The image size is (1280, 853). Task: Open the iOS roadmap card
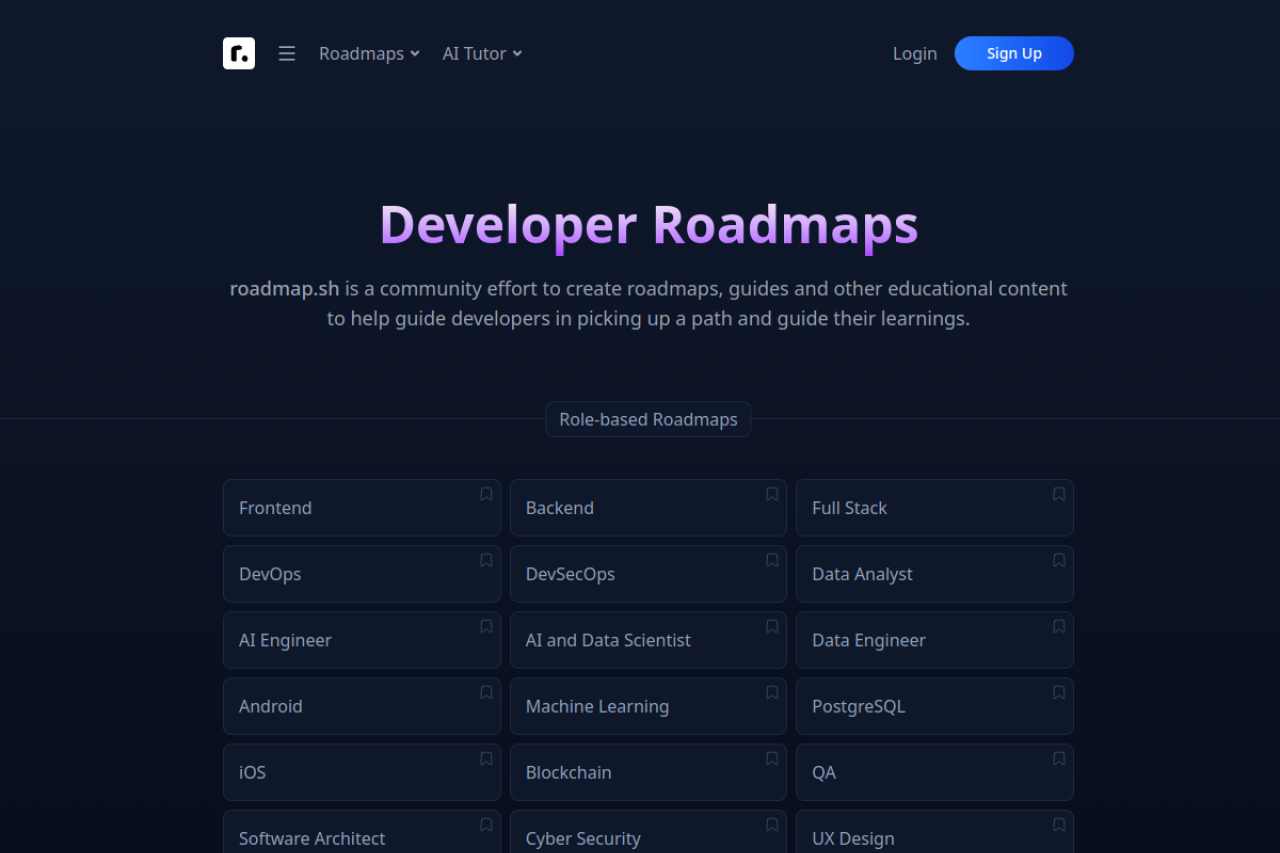[362, 772]
